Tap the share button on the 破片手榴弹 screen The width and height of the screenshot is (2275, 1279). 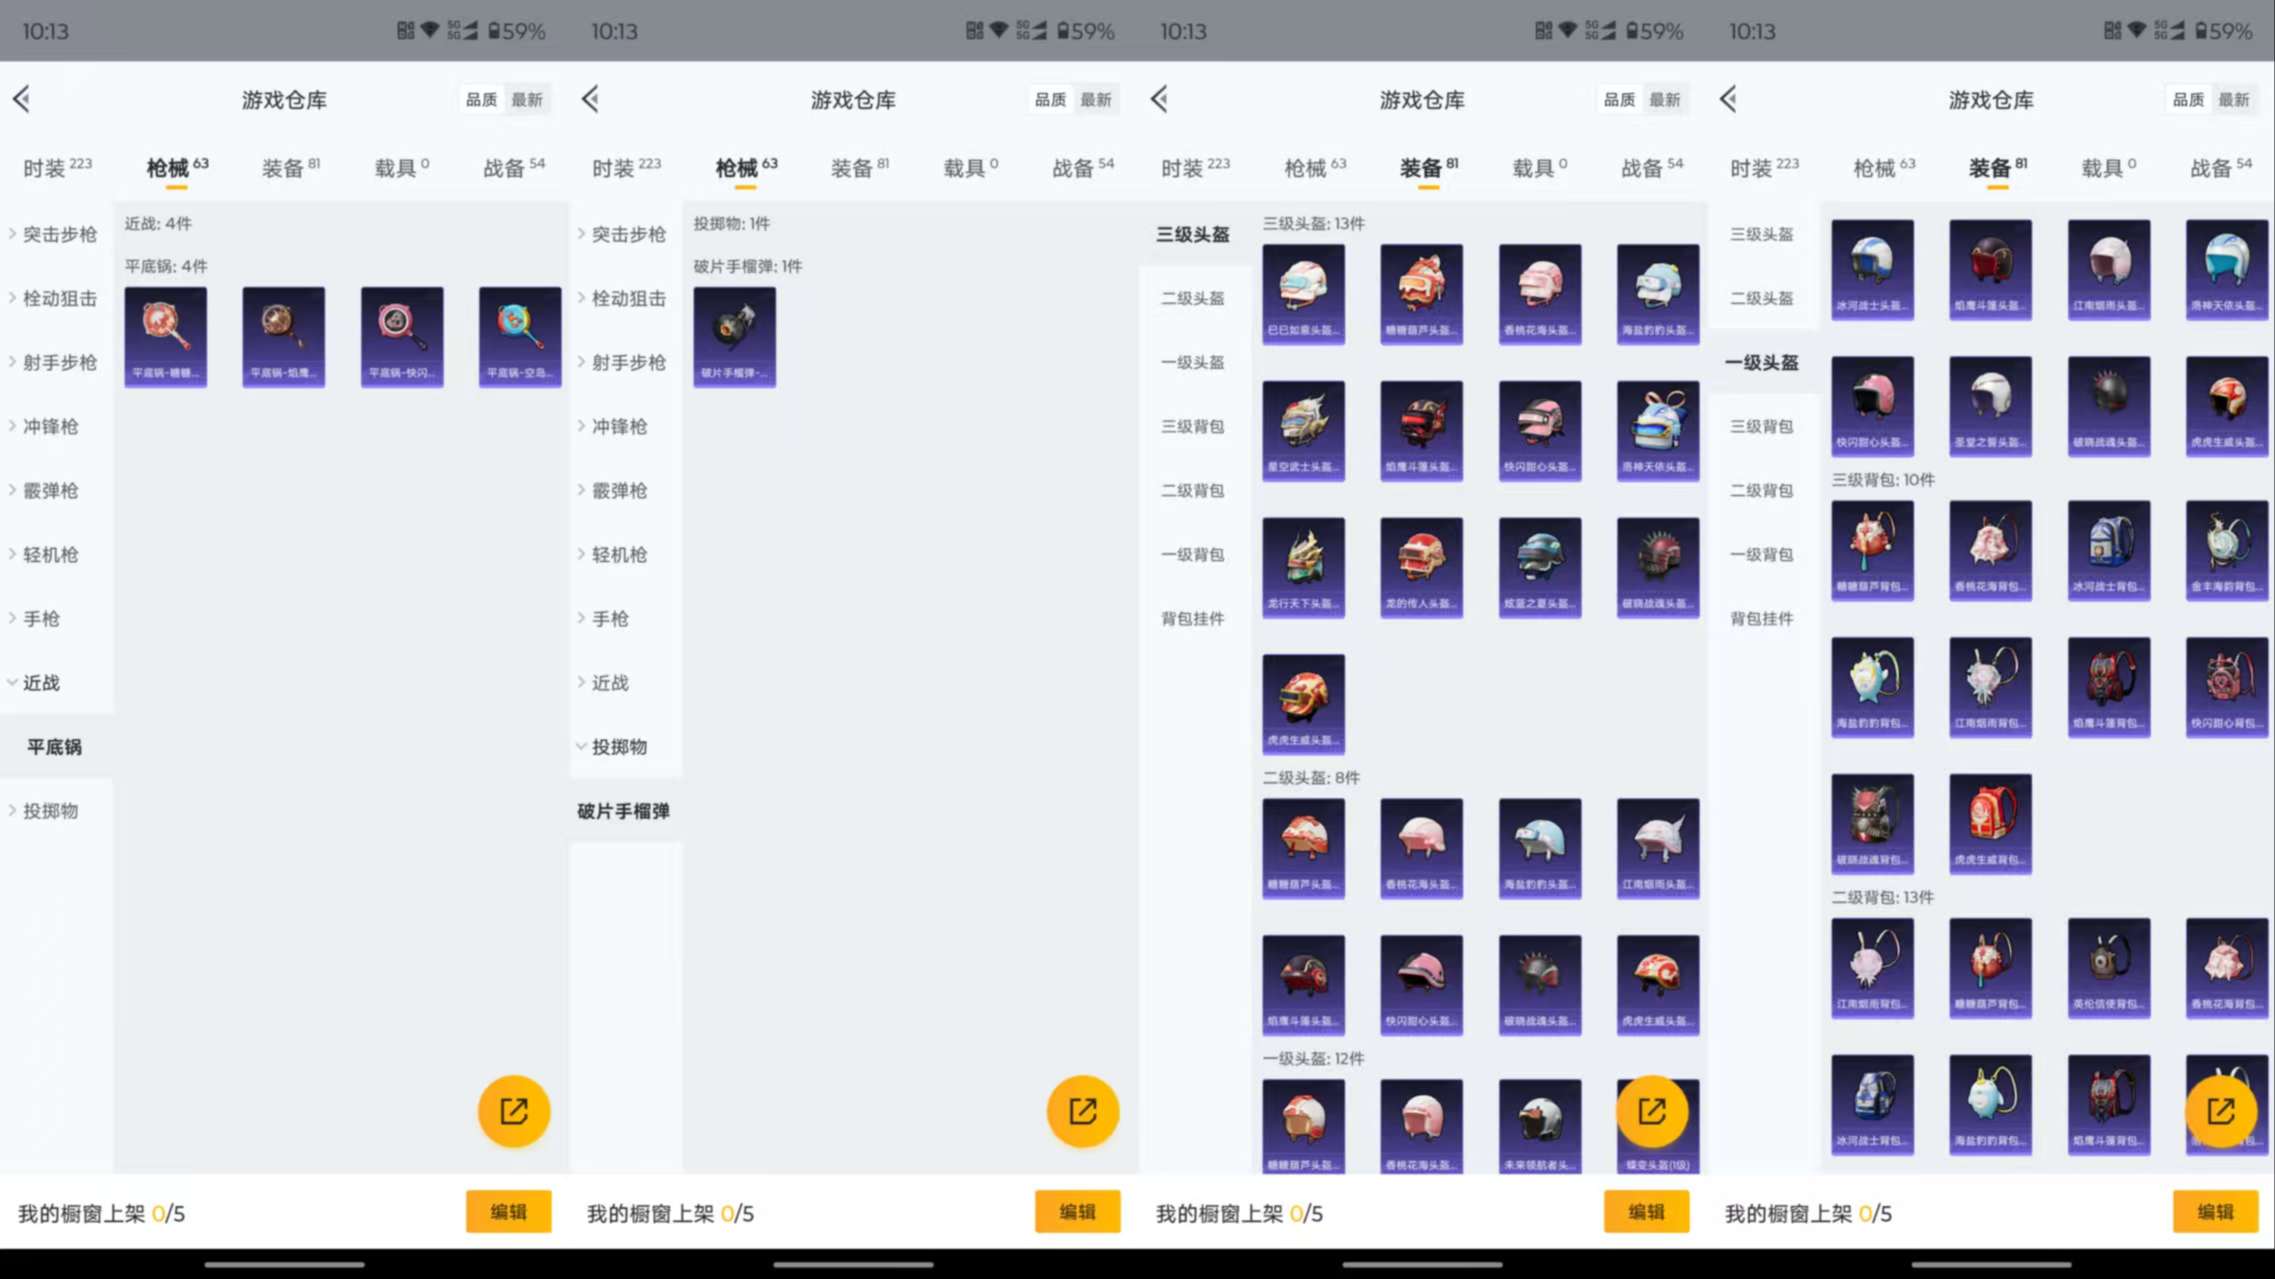[x=1083, y=1111]
